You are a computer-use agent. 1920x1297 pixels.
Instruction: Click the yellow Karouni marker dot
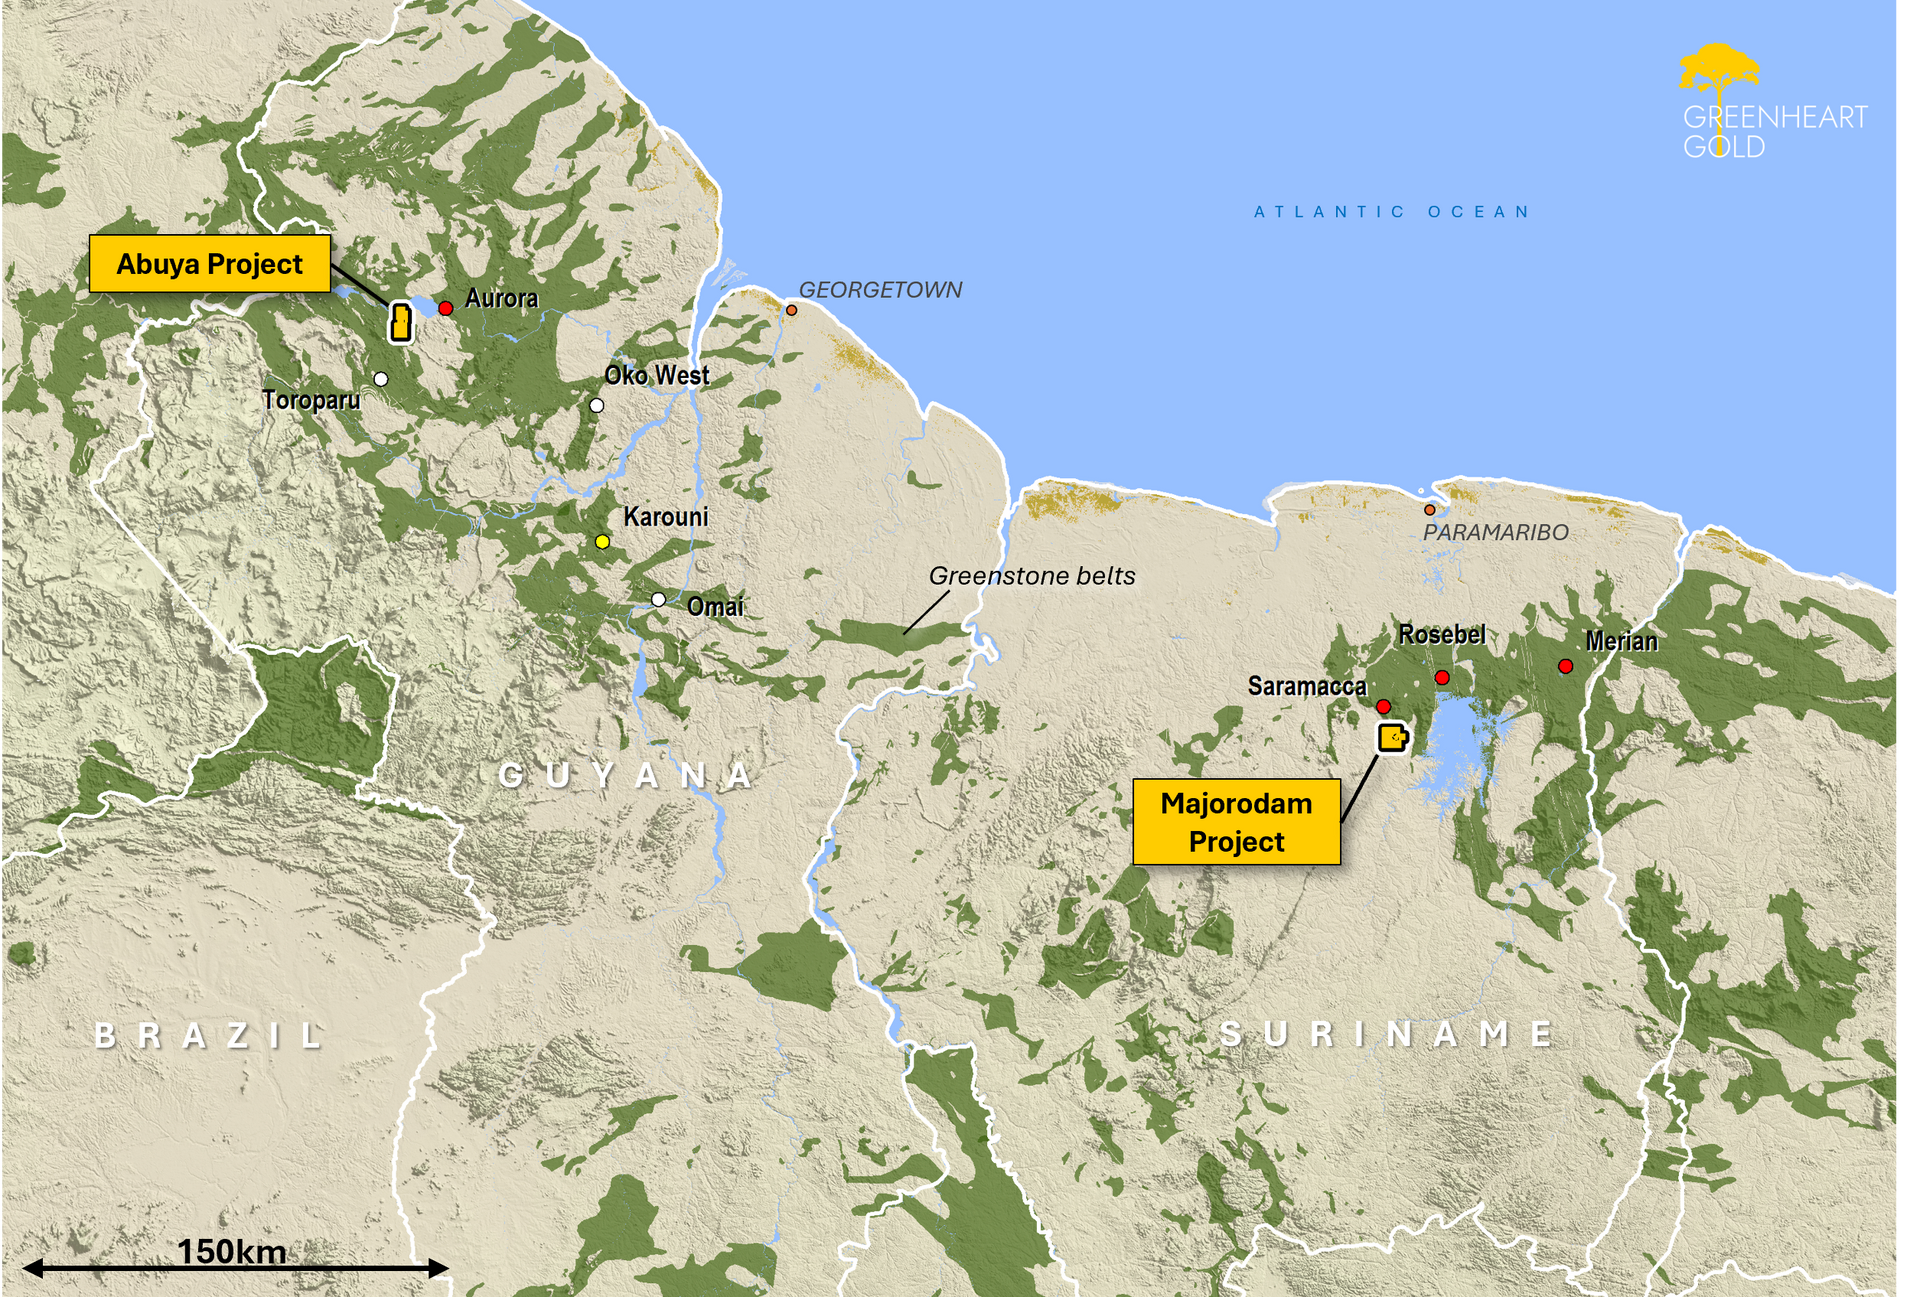tap(602, 541)
